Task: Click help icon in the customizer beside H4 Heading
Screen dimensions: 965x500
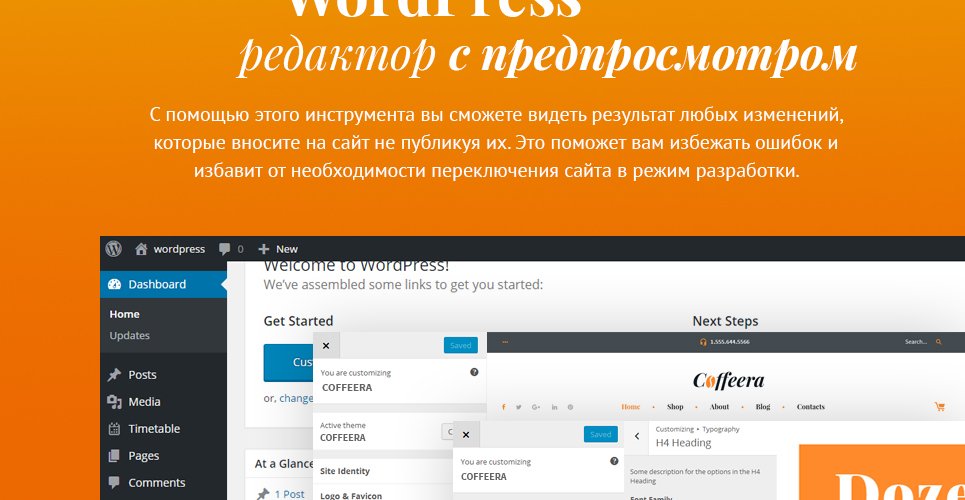Action: coord(614,461)
